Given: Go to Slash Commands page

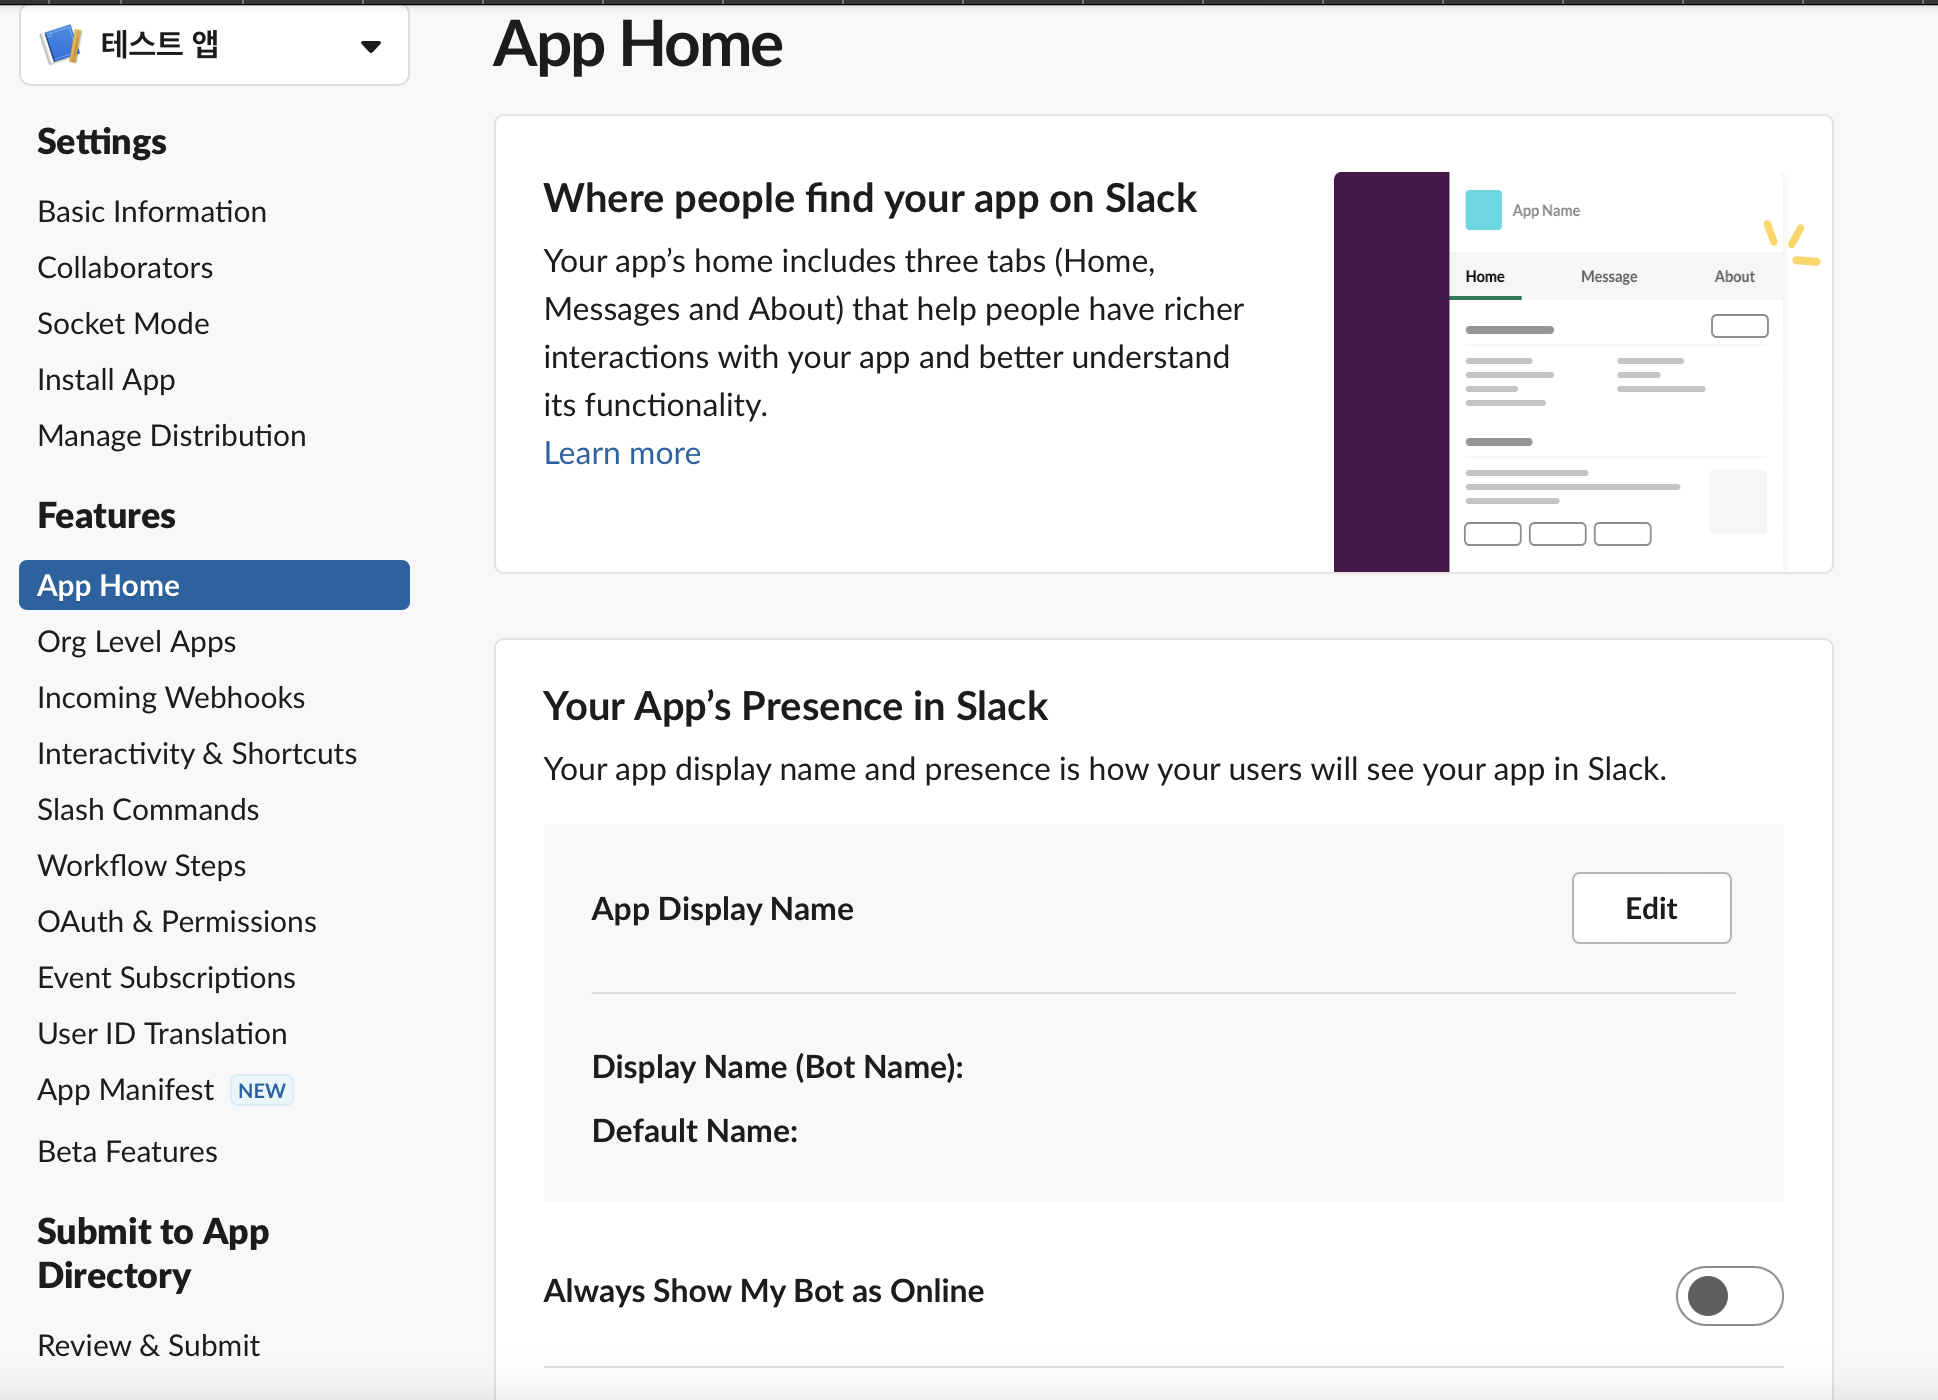Looking at the screenshot, I should (148, 810).
